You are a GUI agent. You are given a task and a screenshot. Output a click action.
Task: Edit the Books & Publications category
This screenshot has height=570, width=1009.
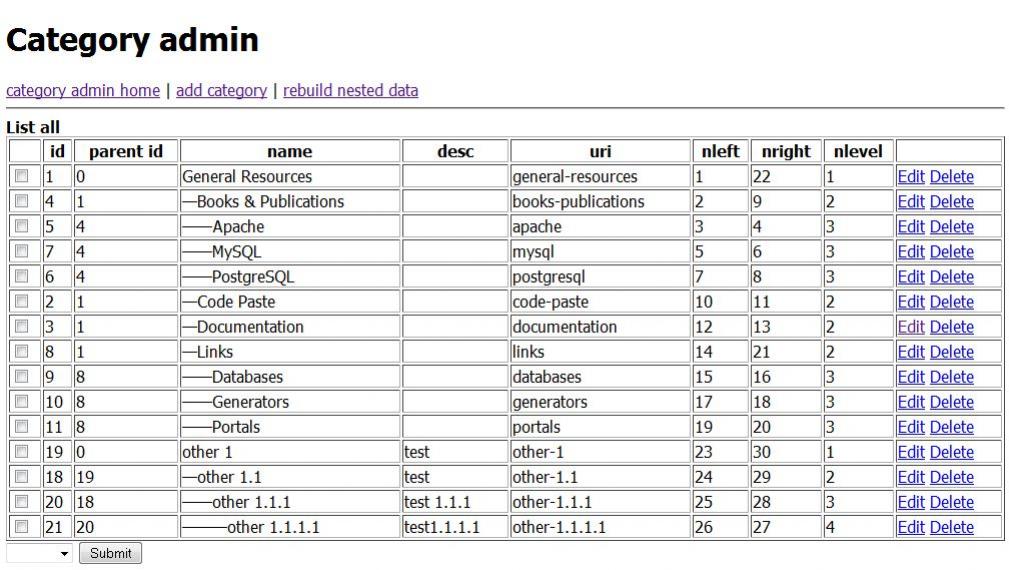coord(910,202)
